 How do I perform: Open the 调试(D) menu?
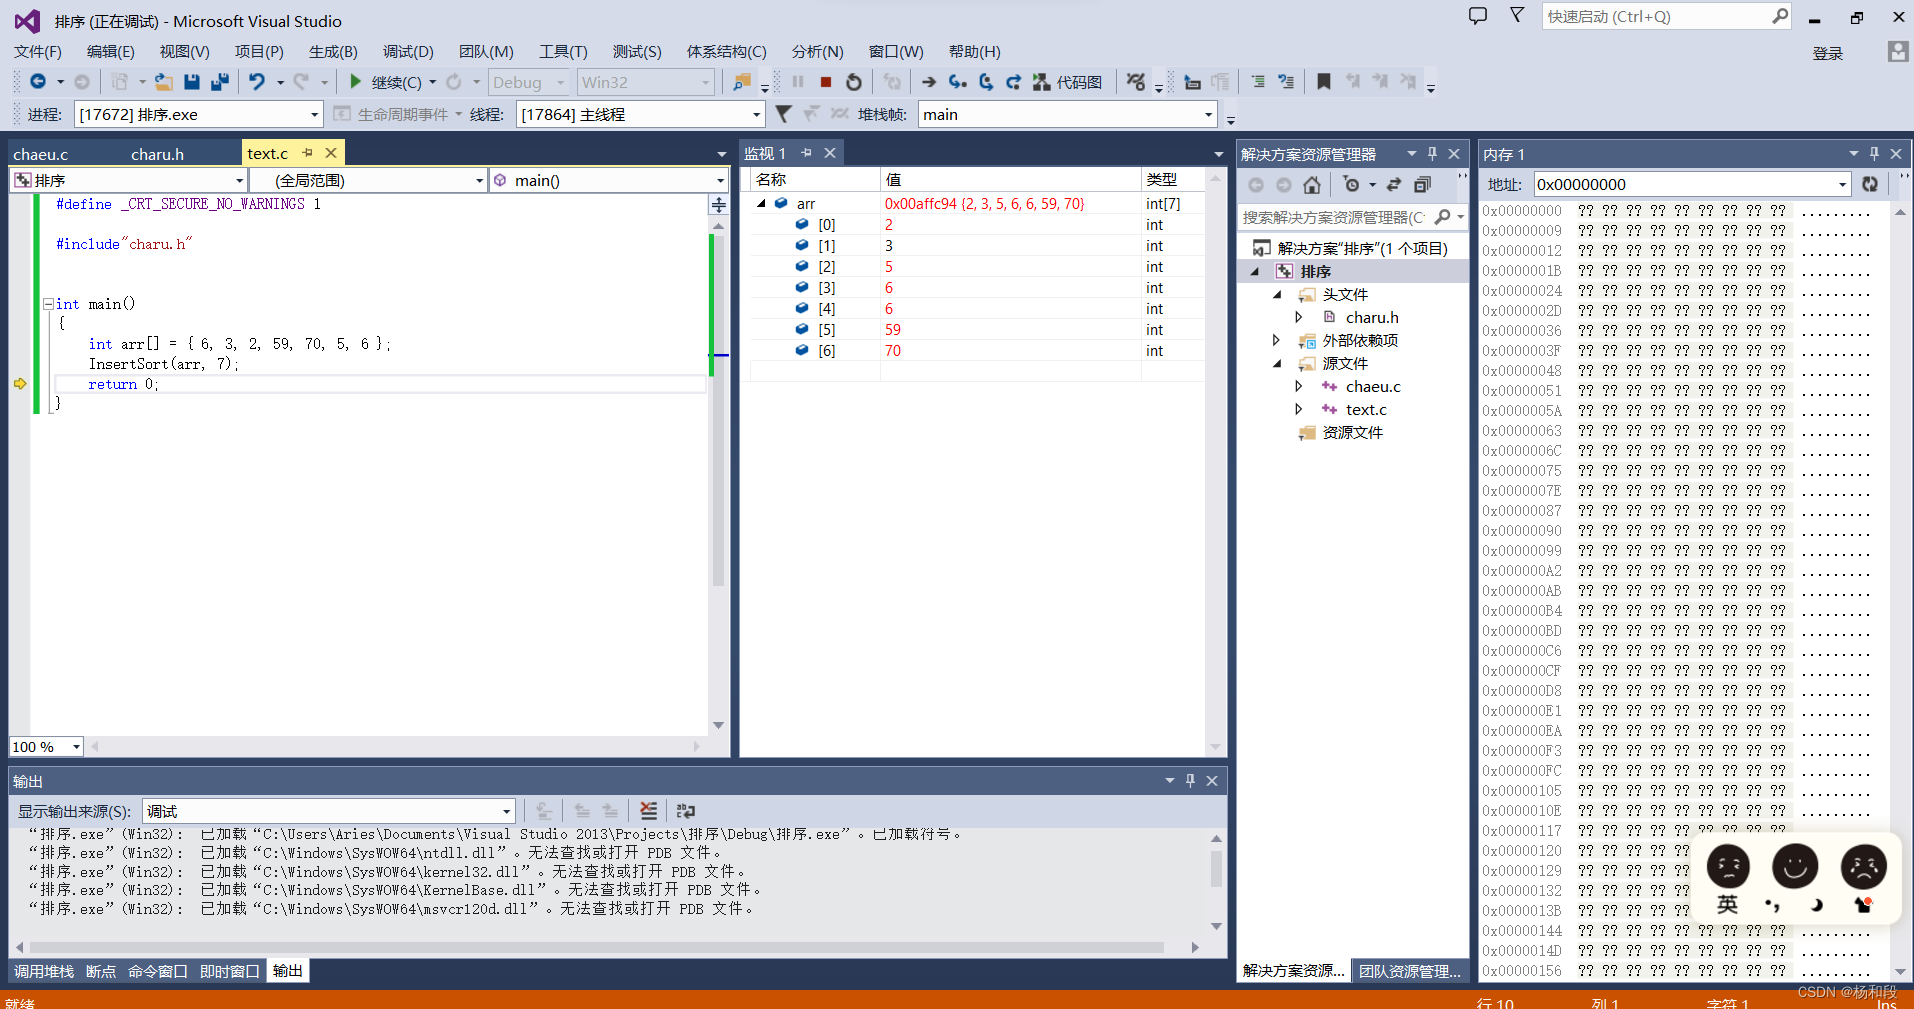point(408,51)
